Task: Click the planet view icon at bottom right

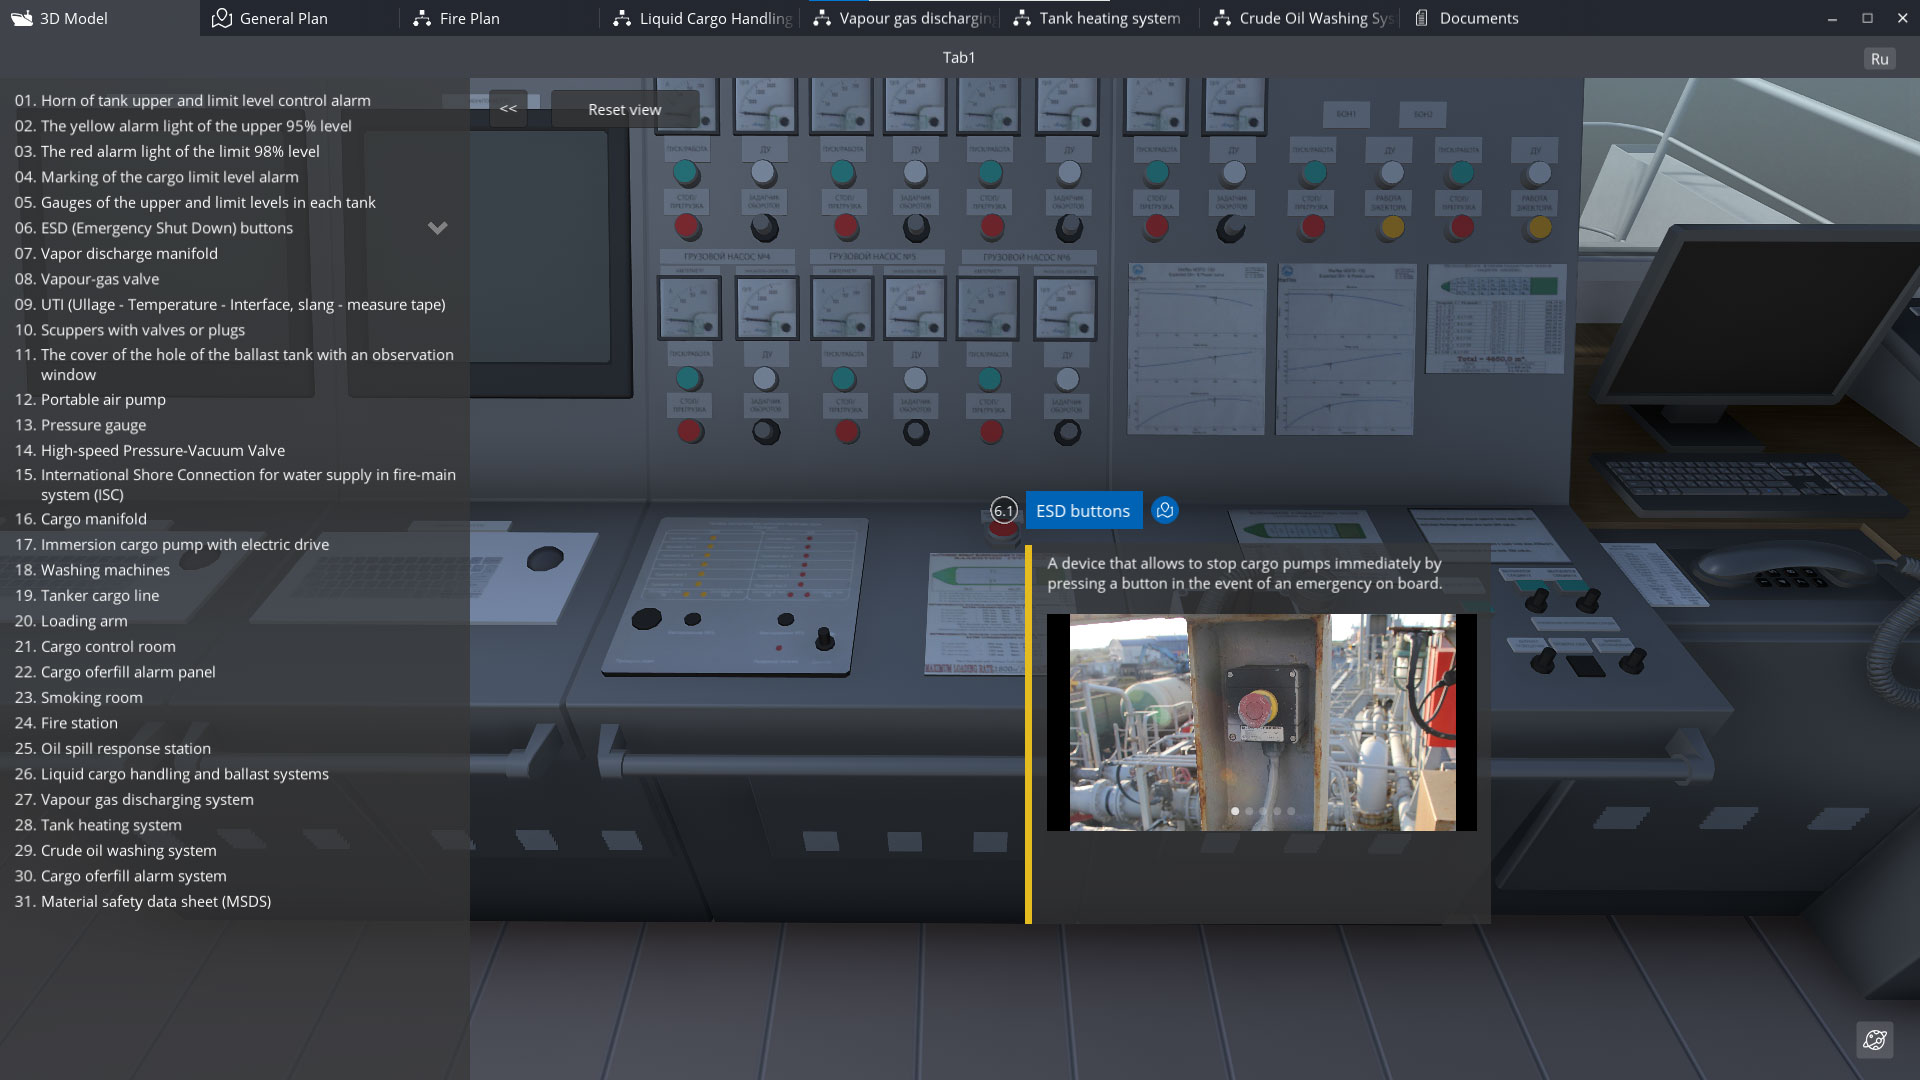Action: click(x=1875, y=1040)
